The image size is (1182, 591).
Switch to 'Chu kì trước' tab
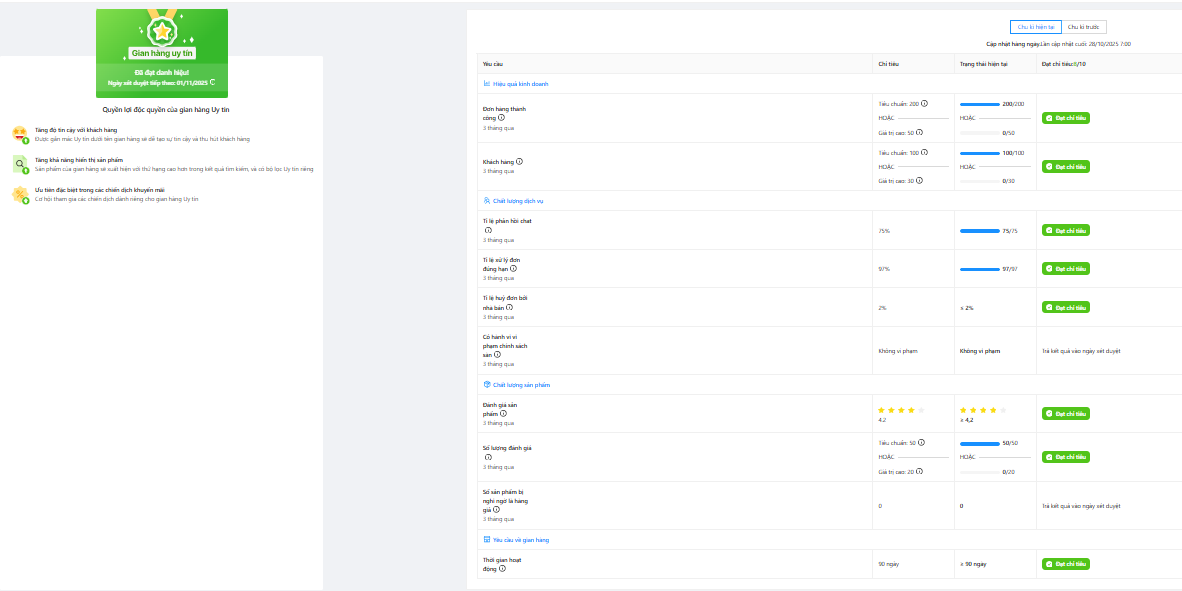tap(1085, 27)
